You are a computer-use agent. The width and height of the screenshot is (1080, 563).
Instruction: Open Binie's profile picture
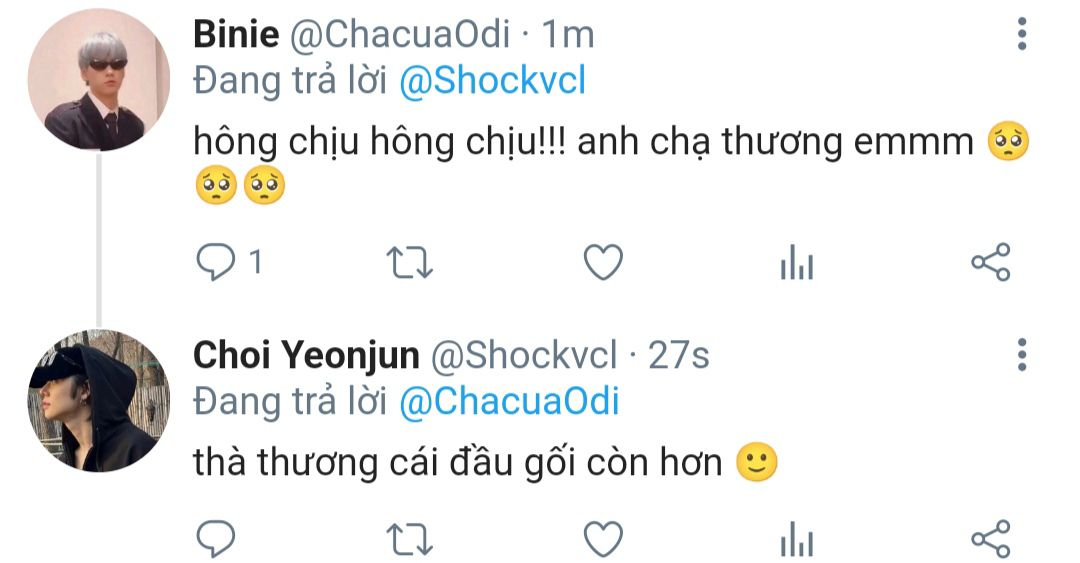click(98, 81)
